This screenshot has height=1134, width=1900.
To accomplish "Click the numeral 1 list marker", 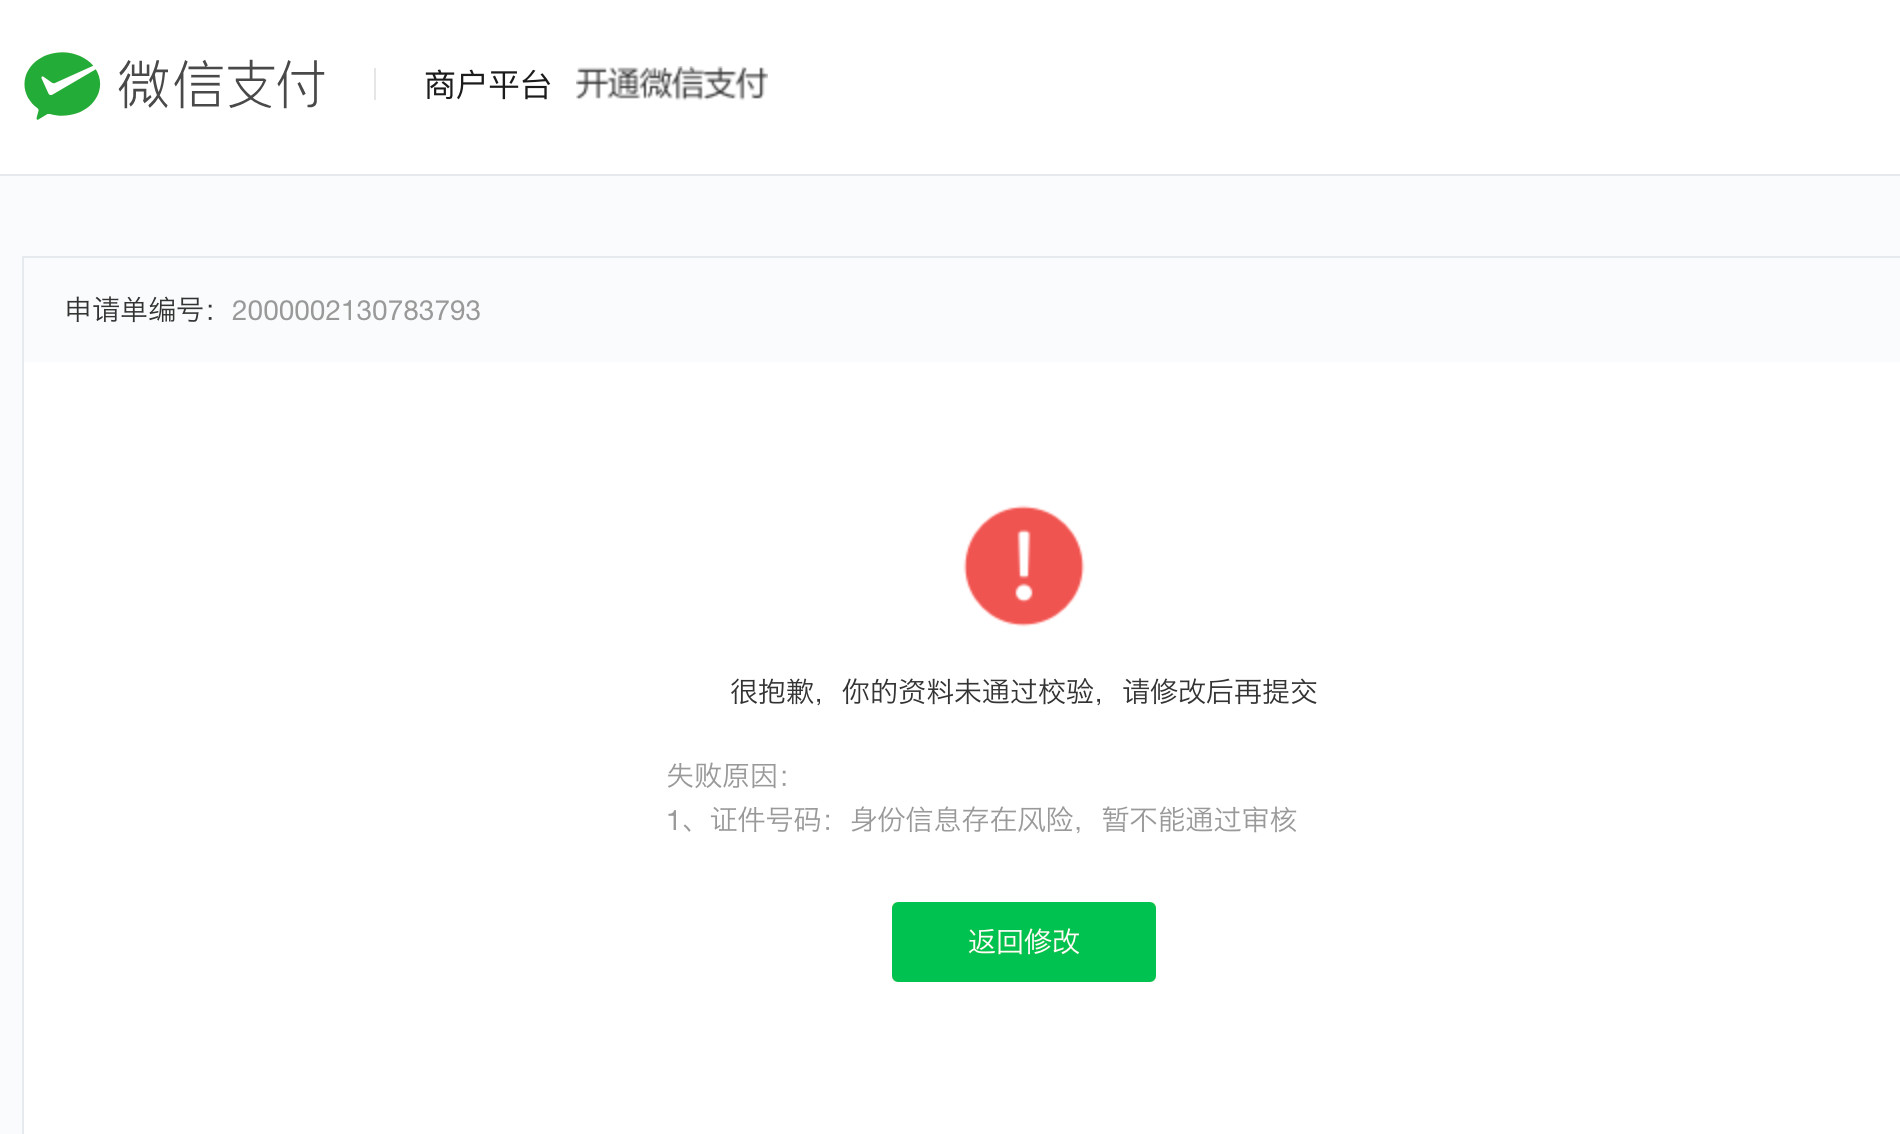I will tap(673, 821).
